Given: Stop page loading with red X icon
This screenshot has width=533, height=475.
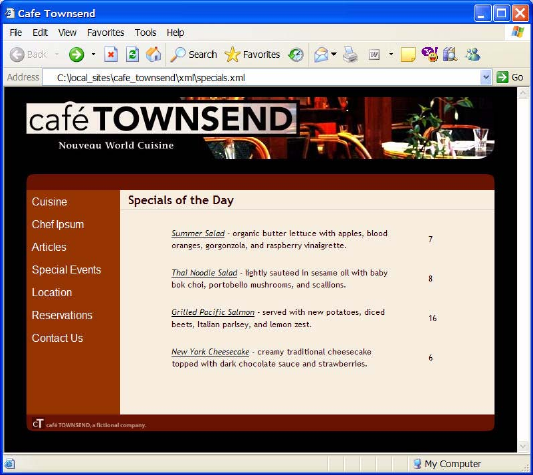Looking at the screenshot, I should point(111,54).
